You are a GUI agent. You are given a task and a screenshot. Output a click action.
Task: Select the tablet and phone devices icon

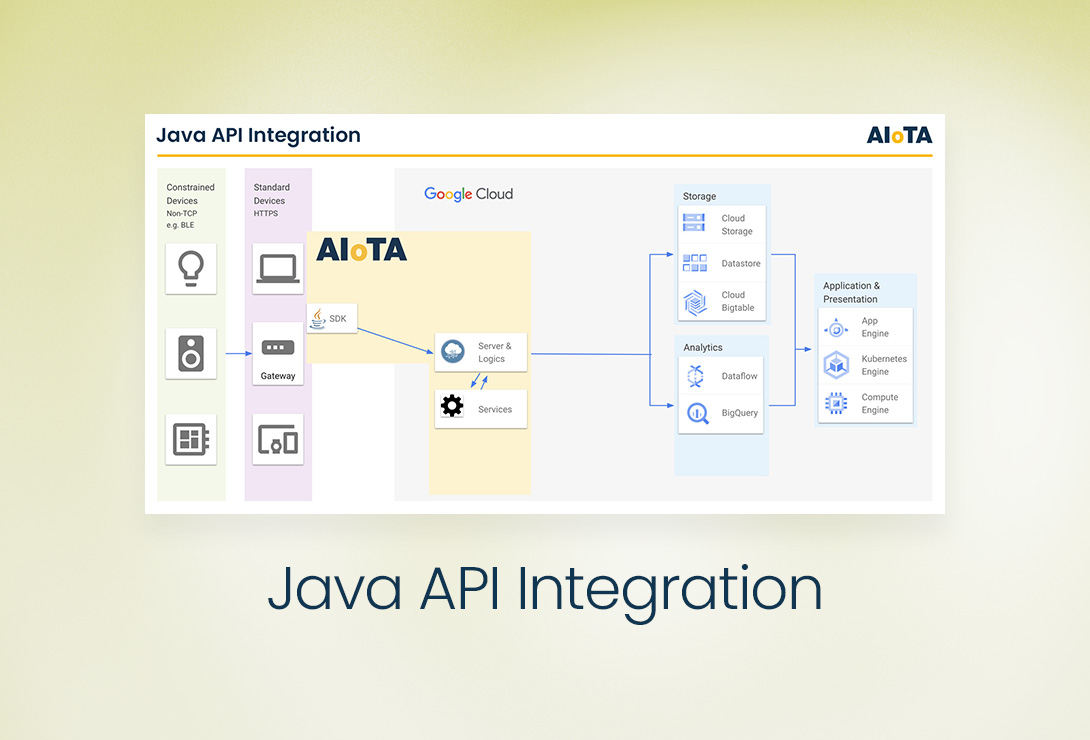point(277,439)
